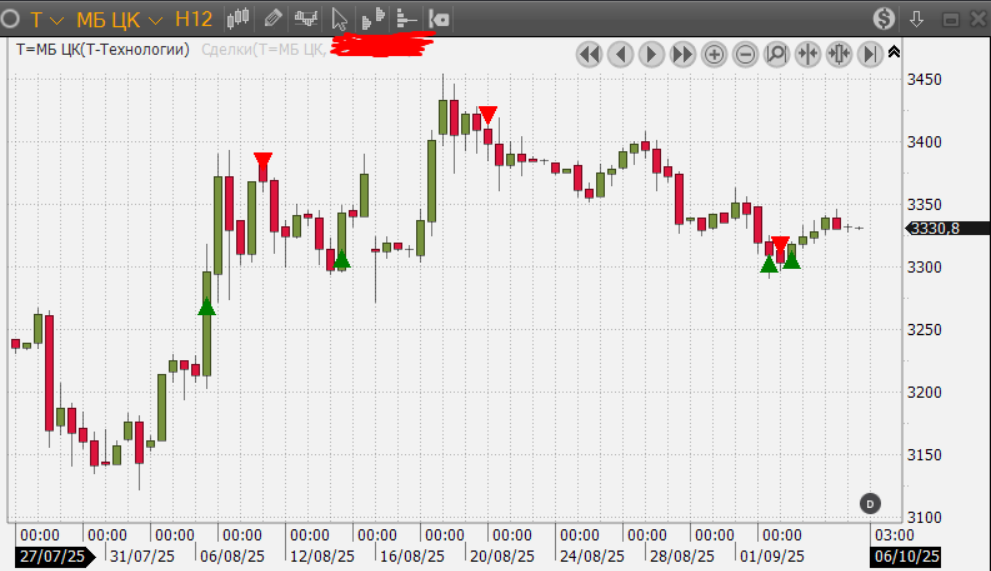Activate the arrow cursor pointer tool
Image resolution: width=991 pixels, height=571 pixels.
point(340,18)
